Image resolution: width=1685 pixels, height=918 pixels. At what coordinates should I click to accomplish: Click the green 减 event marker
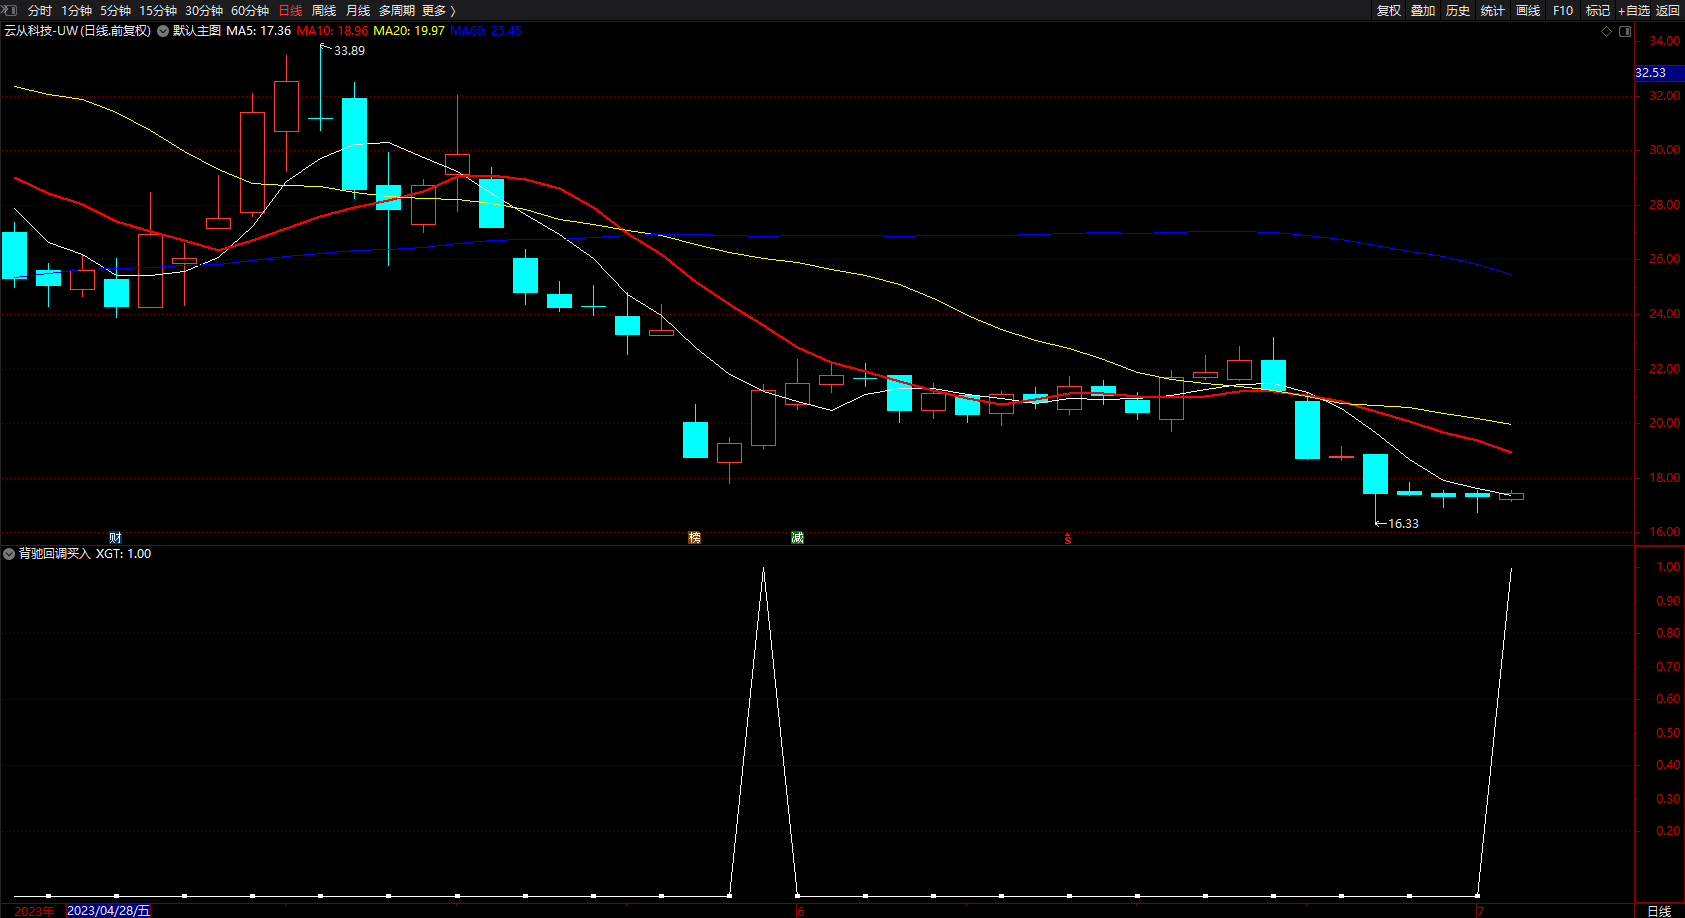click(797, 538)
